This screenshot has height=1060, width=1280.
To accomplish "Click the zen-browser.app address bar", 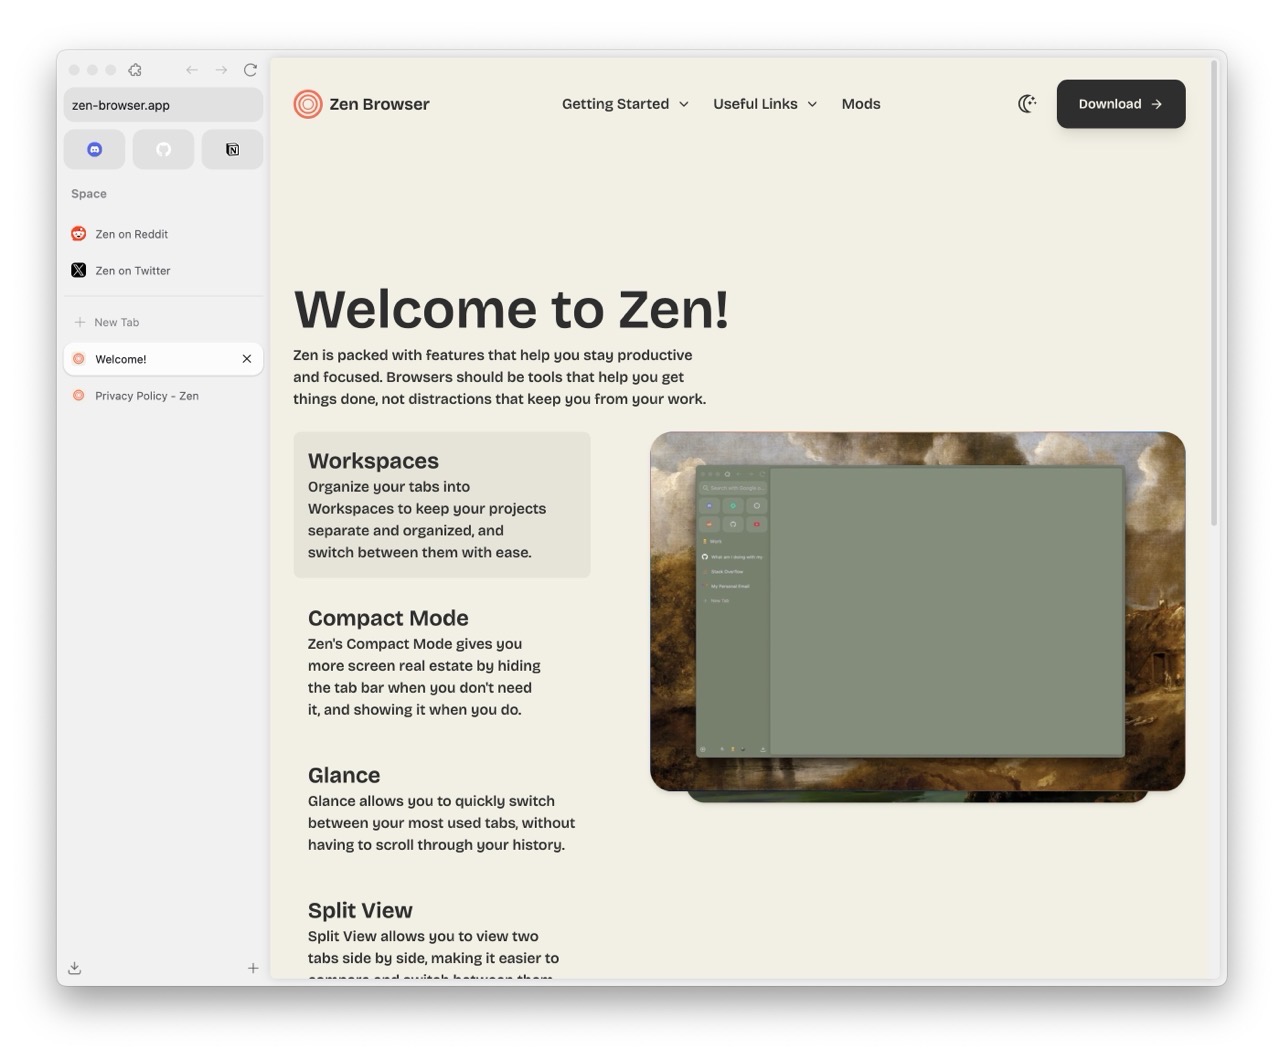I will pos(163,105).
